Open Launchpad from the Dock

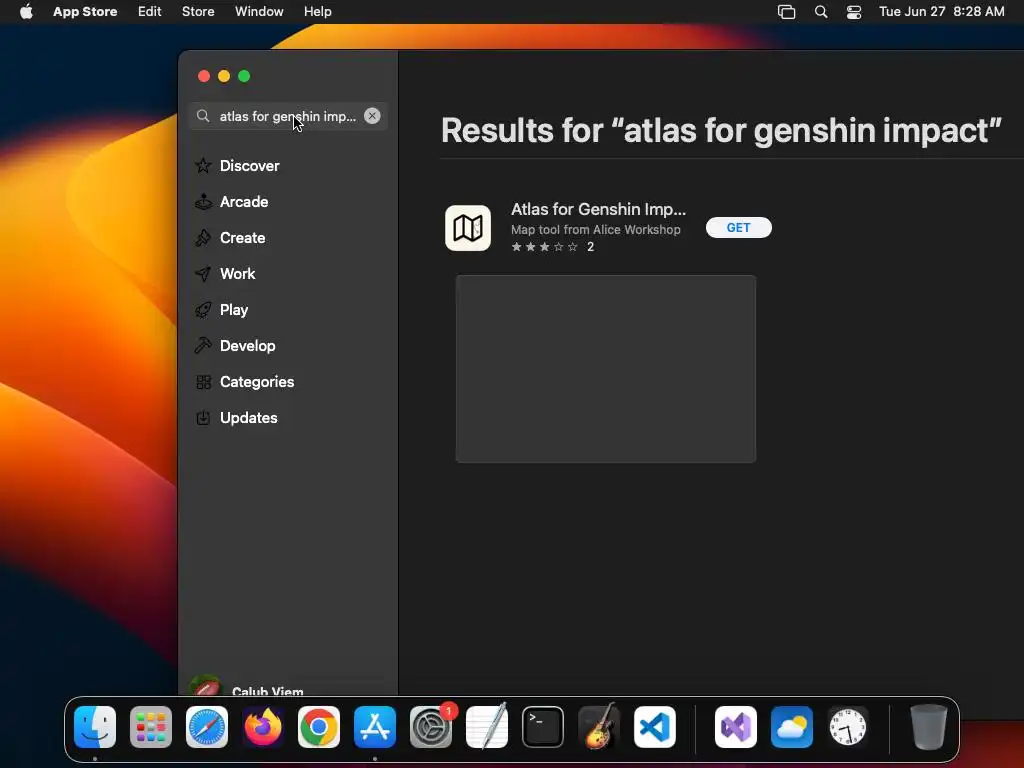[x=151, y=727]
